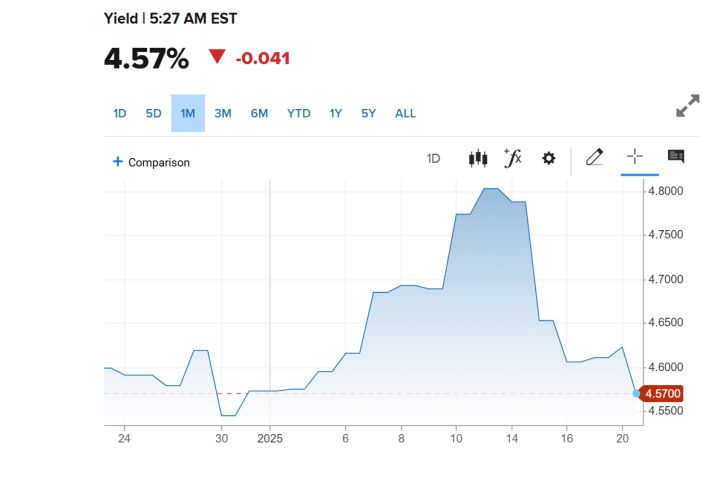Screen dimensions: 720x480
Task: Open the 1D interval dropdown
Action: coord(434,158)
